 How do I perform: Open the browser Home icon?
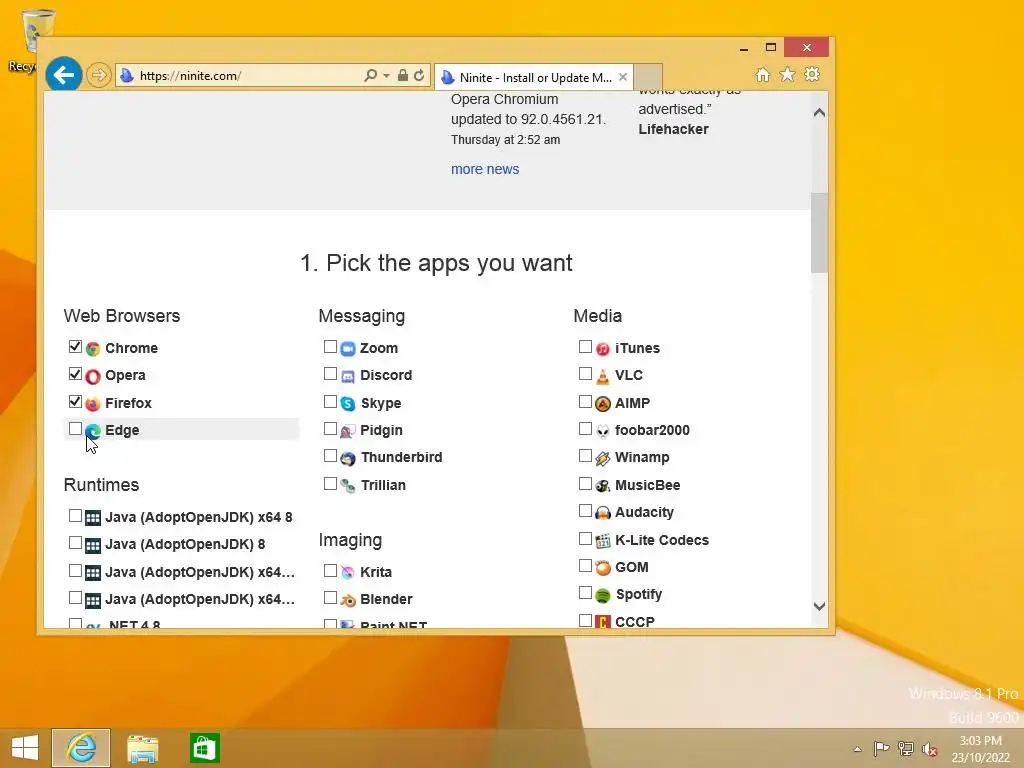point(763,74)
